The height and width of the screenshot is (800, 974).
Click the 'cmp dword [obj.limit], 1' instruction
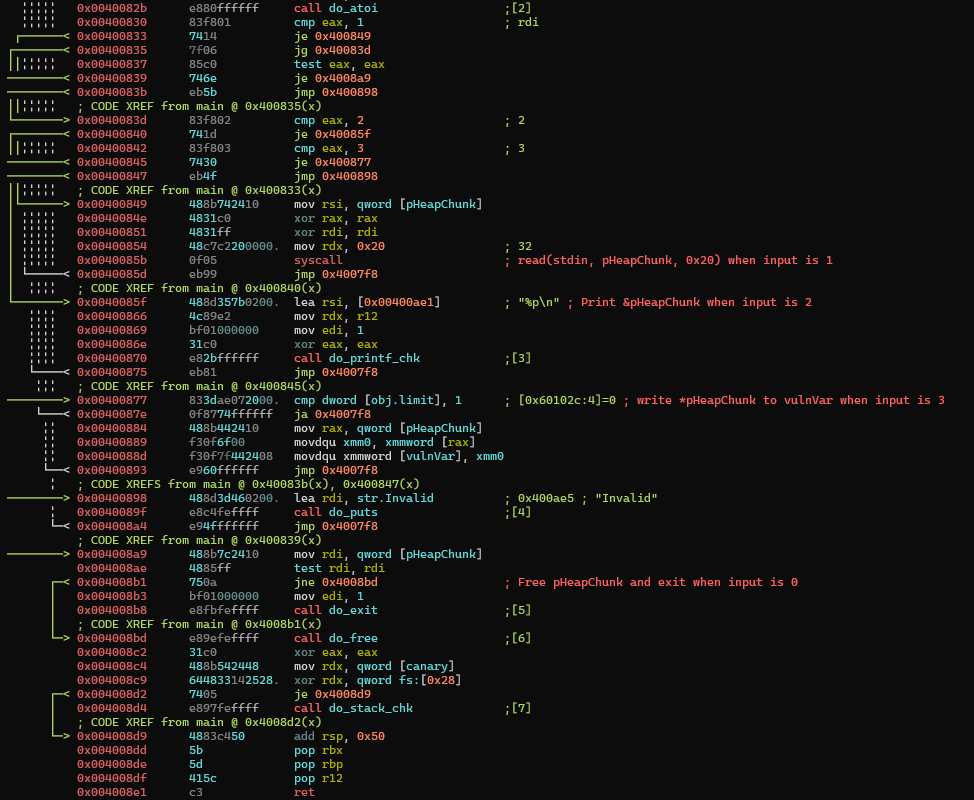pyautogui.click(x=378, y=401)
